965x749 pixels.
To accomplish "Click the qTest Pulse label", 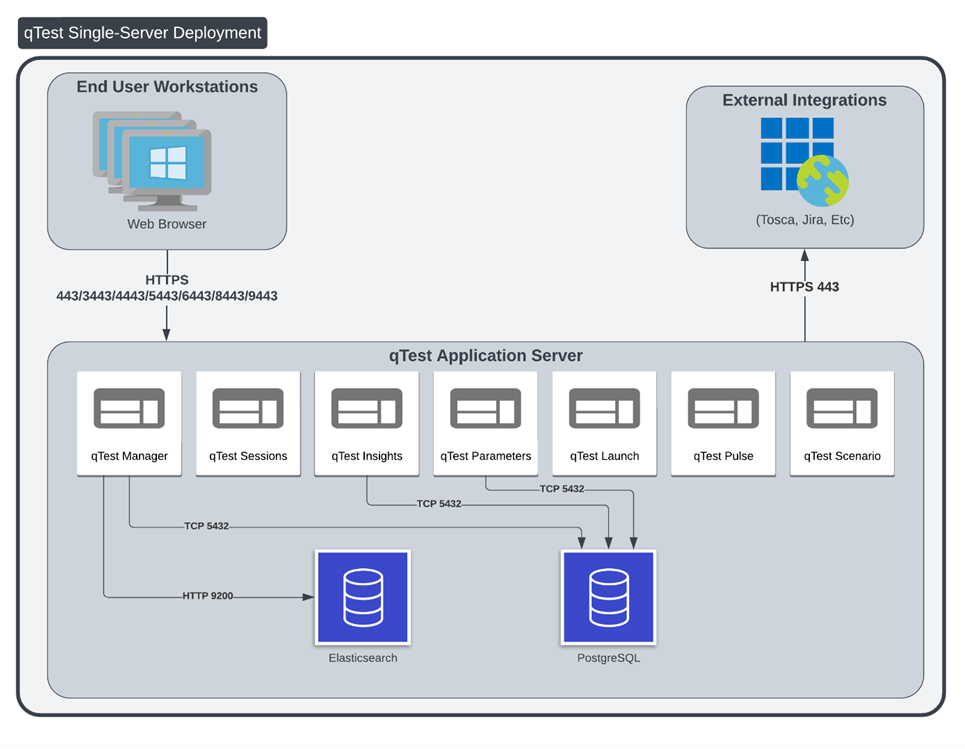I will [723, 456].
